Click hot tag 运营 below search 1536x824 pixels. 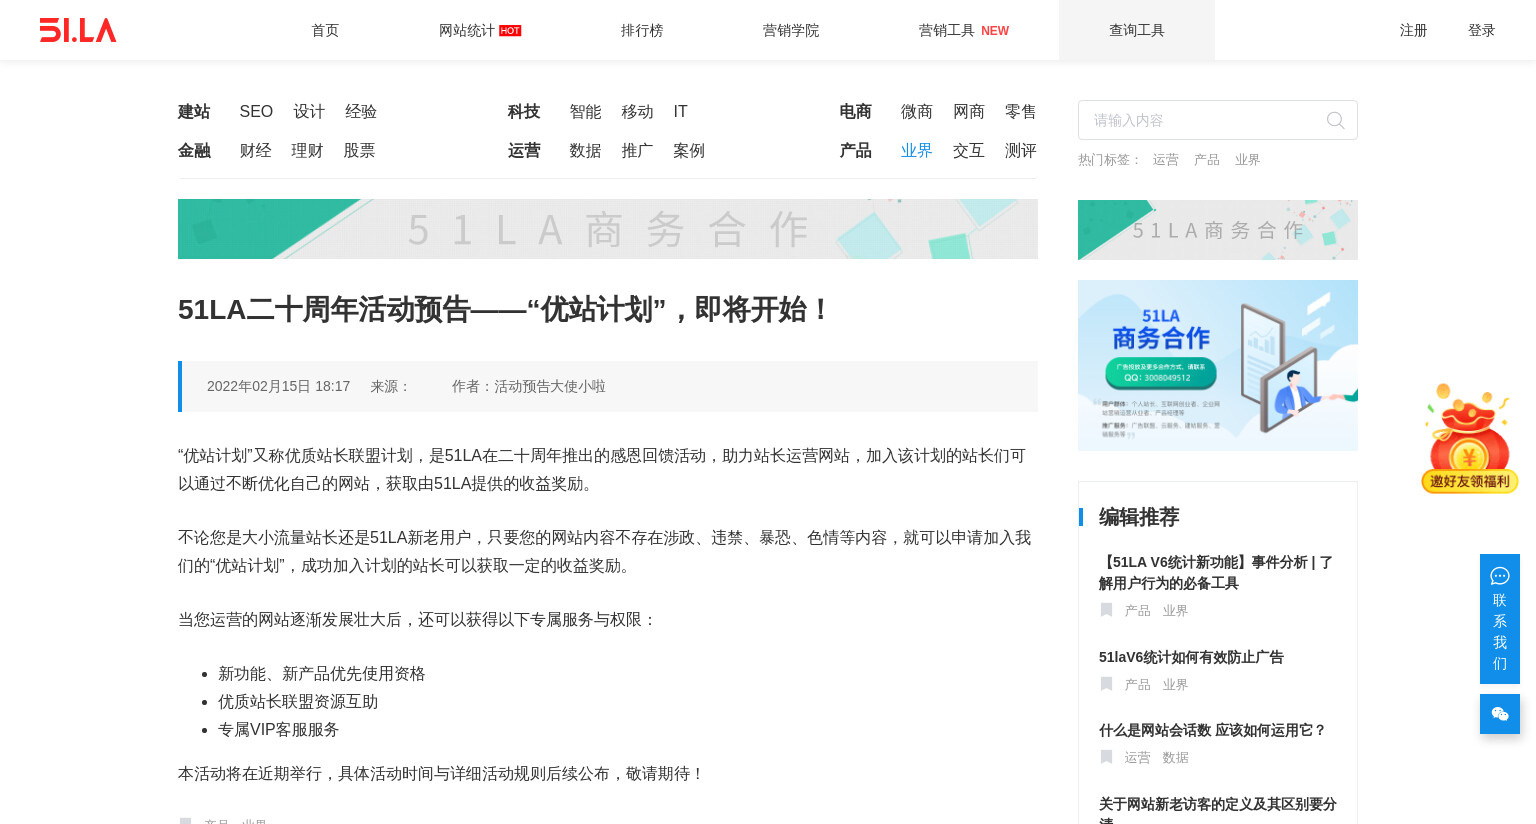(1165, 160)
